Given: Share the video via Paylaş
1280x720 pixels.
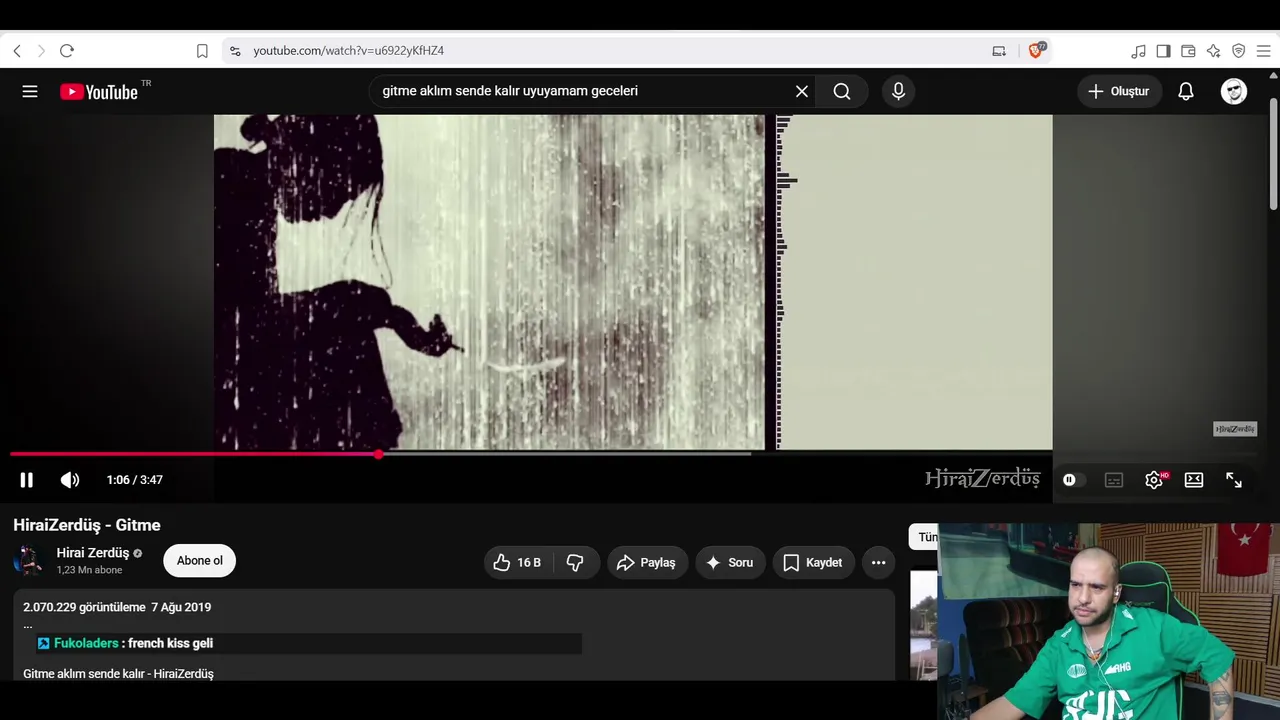Looking at the screenshot, I should coord(647,563).
